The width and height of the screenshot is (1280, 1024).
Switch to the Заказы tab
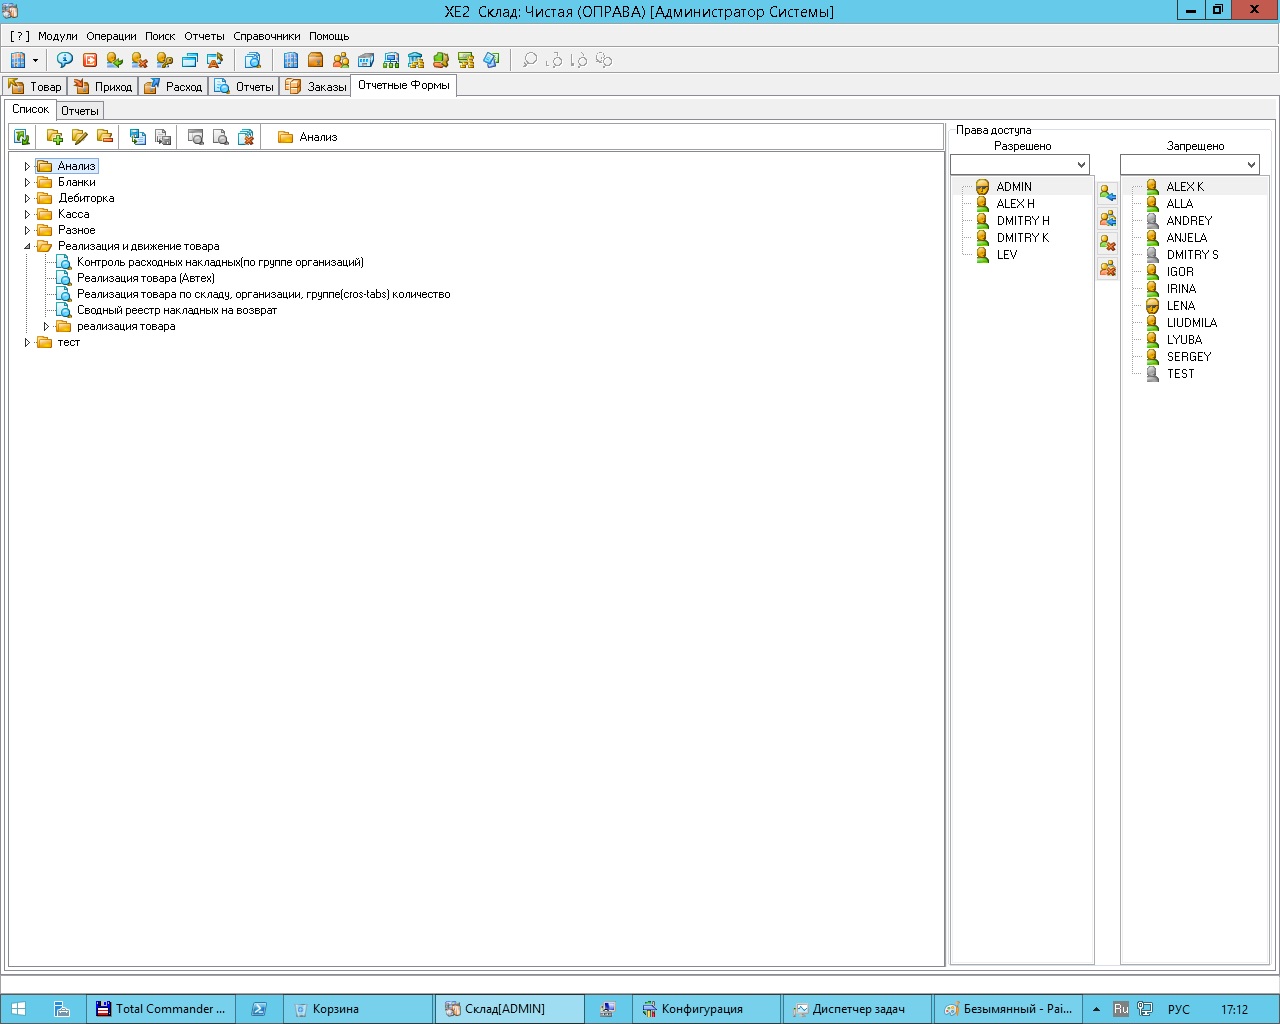pyautogui.click(x=316, y=87)
